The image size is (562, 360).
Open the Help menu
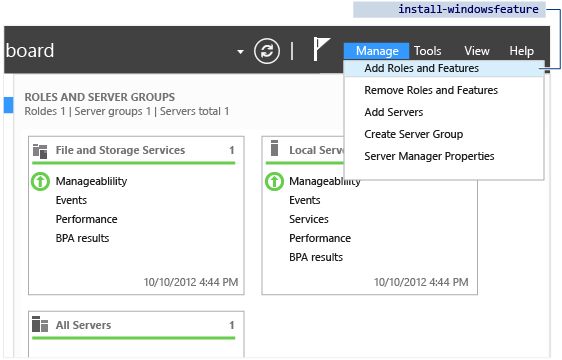click(522, 51)
